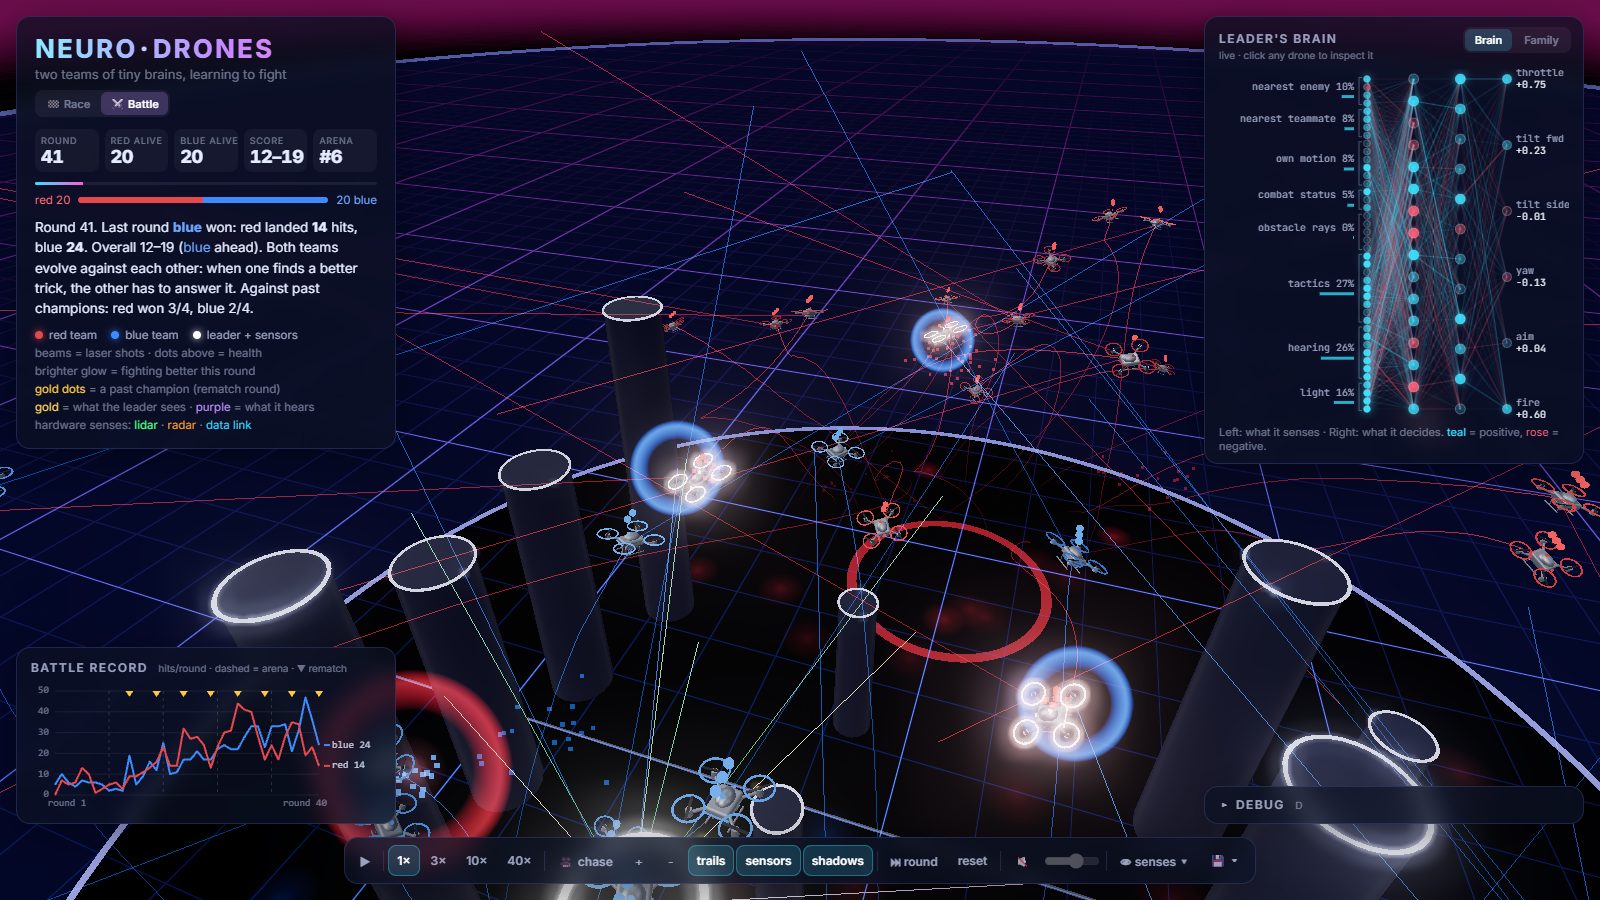Click the fire output node
This screenshot has height=900, width=1600.
click(1507, 409)
